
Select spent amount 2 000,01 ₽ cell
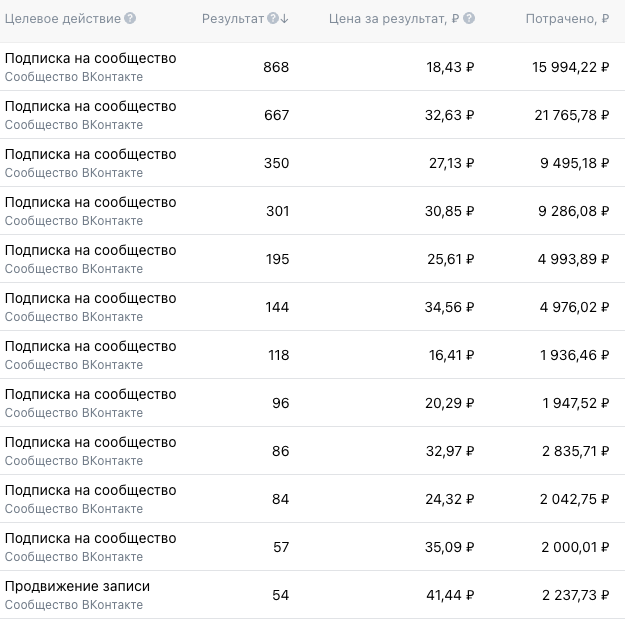pyautogui.click(x=575, y=547)
